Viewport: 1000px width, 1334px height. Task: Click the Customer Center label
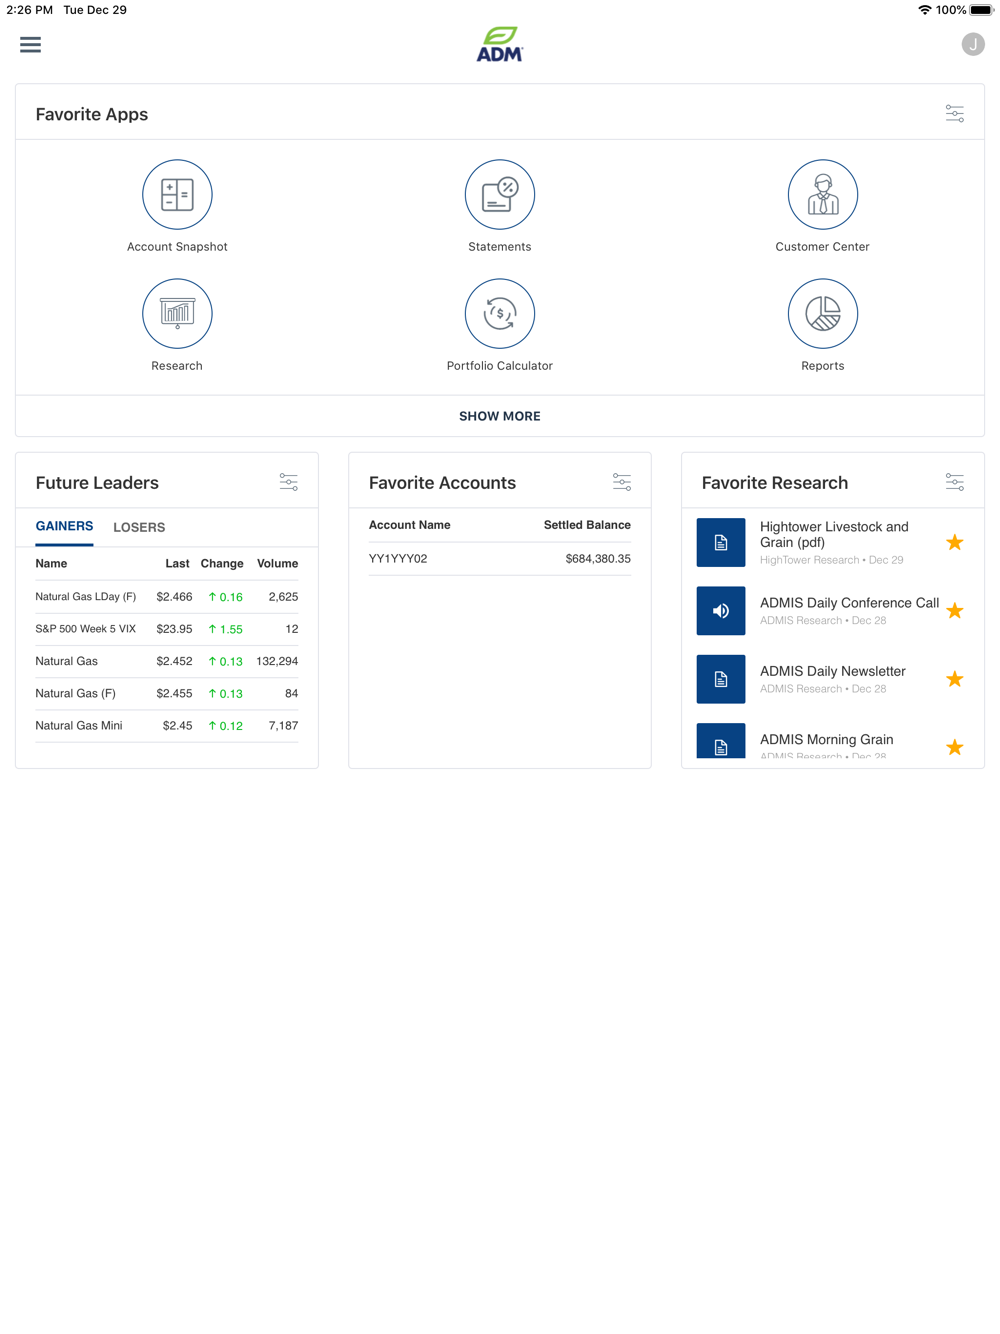pyautogui.click(x=823, y=247)
